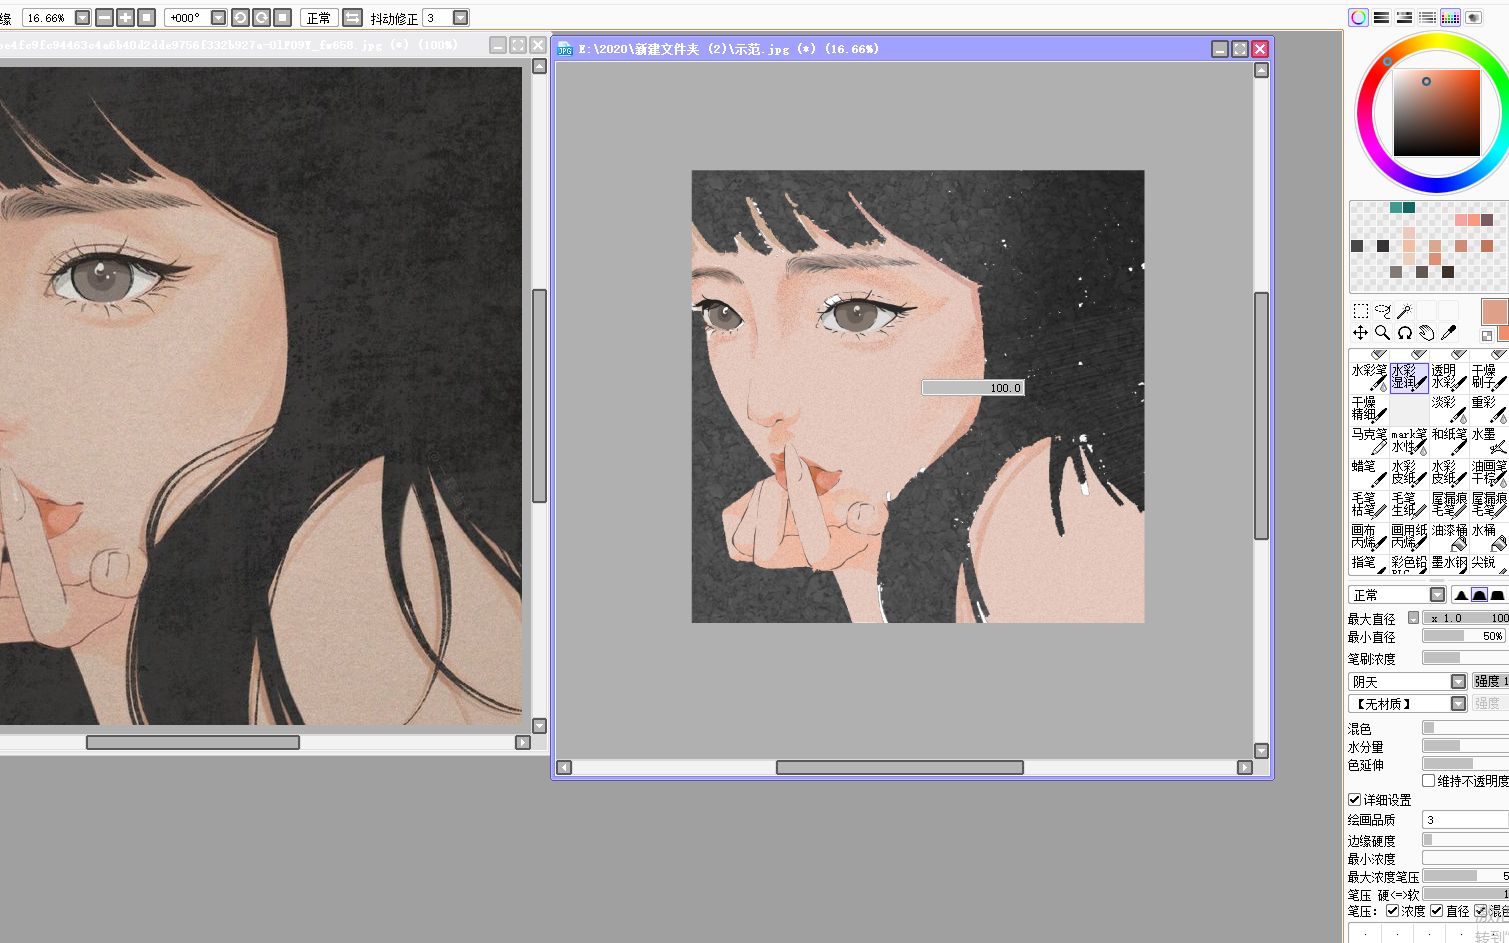Image resolution: width=1509 pixels, height=943 pixels.
Task: Choose the 蜡笔 crayon brush
Action: pos(1369,473)
